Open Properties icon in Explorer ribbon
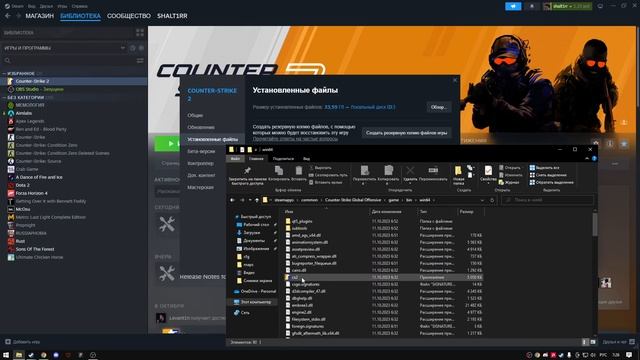The width and height of the screenshot is (640, 360). pyautogui.click(x=488, y=171)
